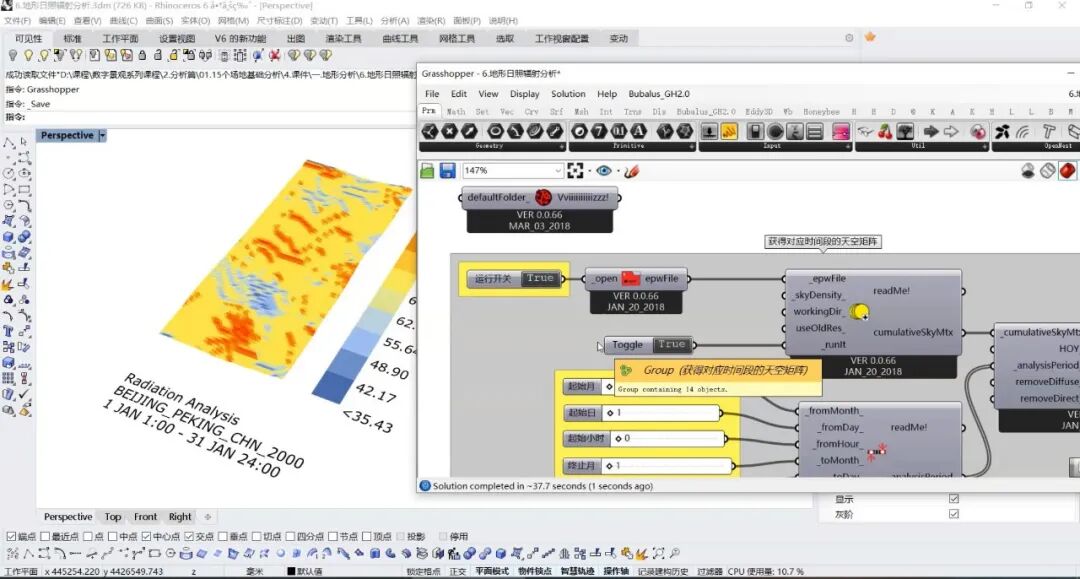Select the Gradient component icon in Input panel
Image resolution: width=1080 pixels, height=579 pixels.
(x=841, y=131)
